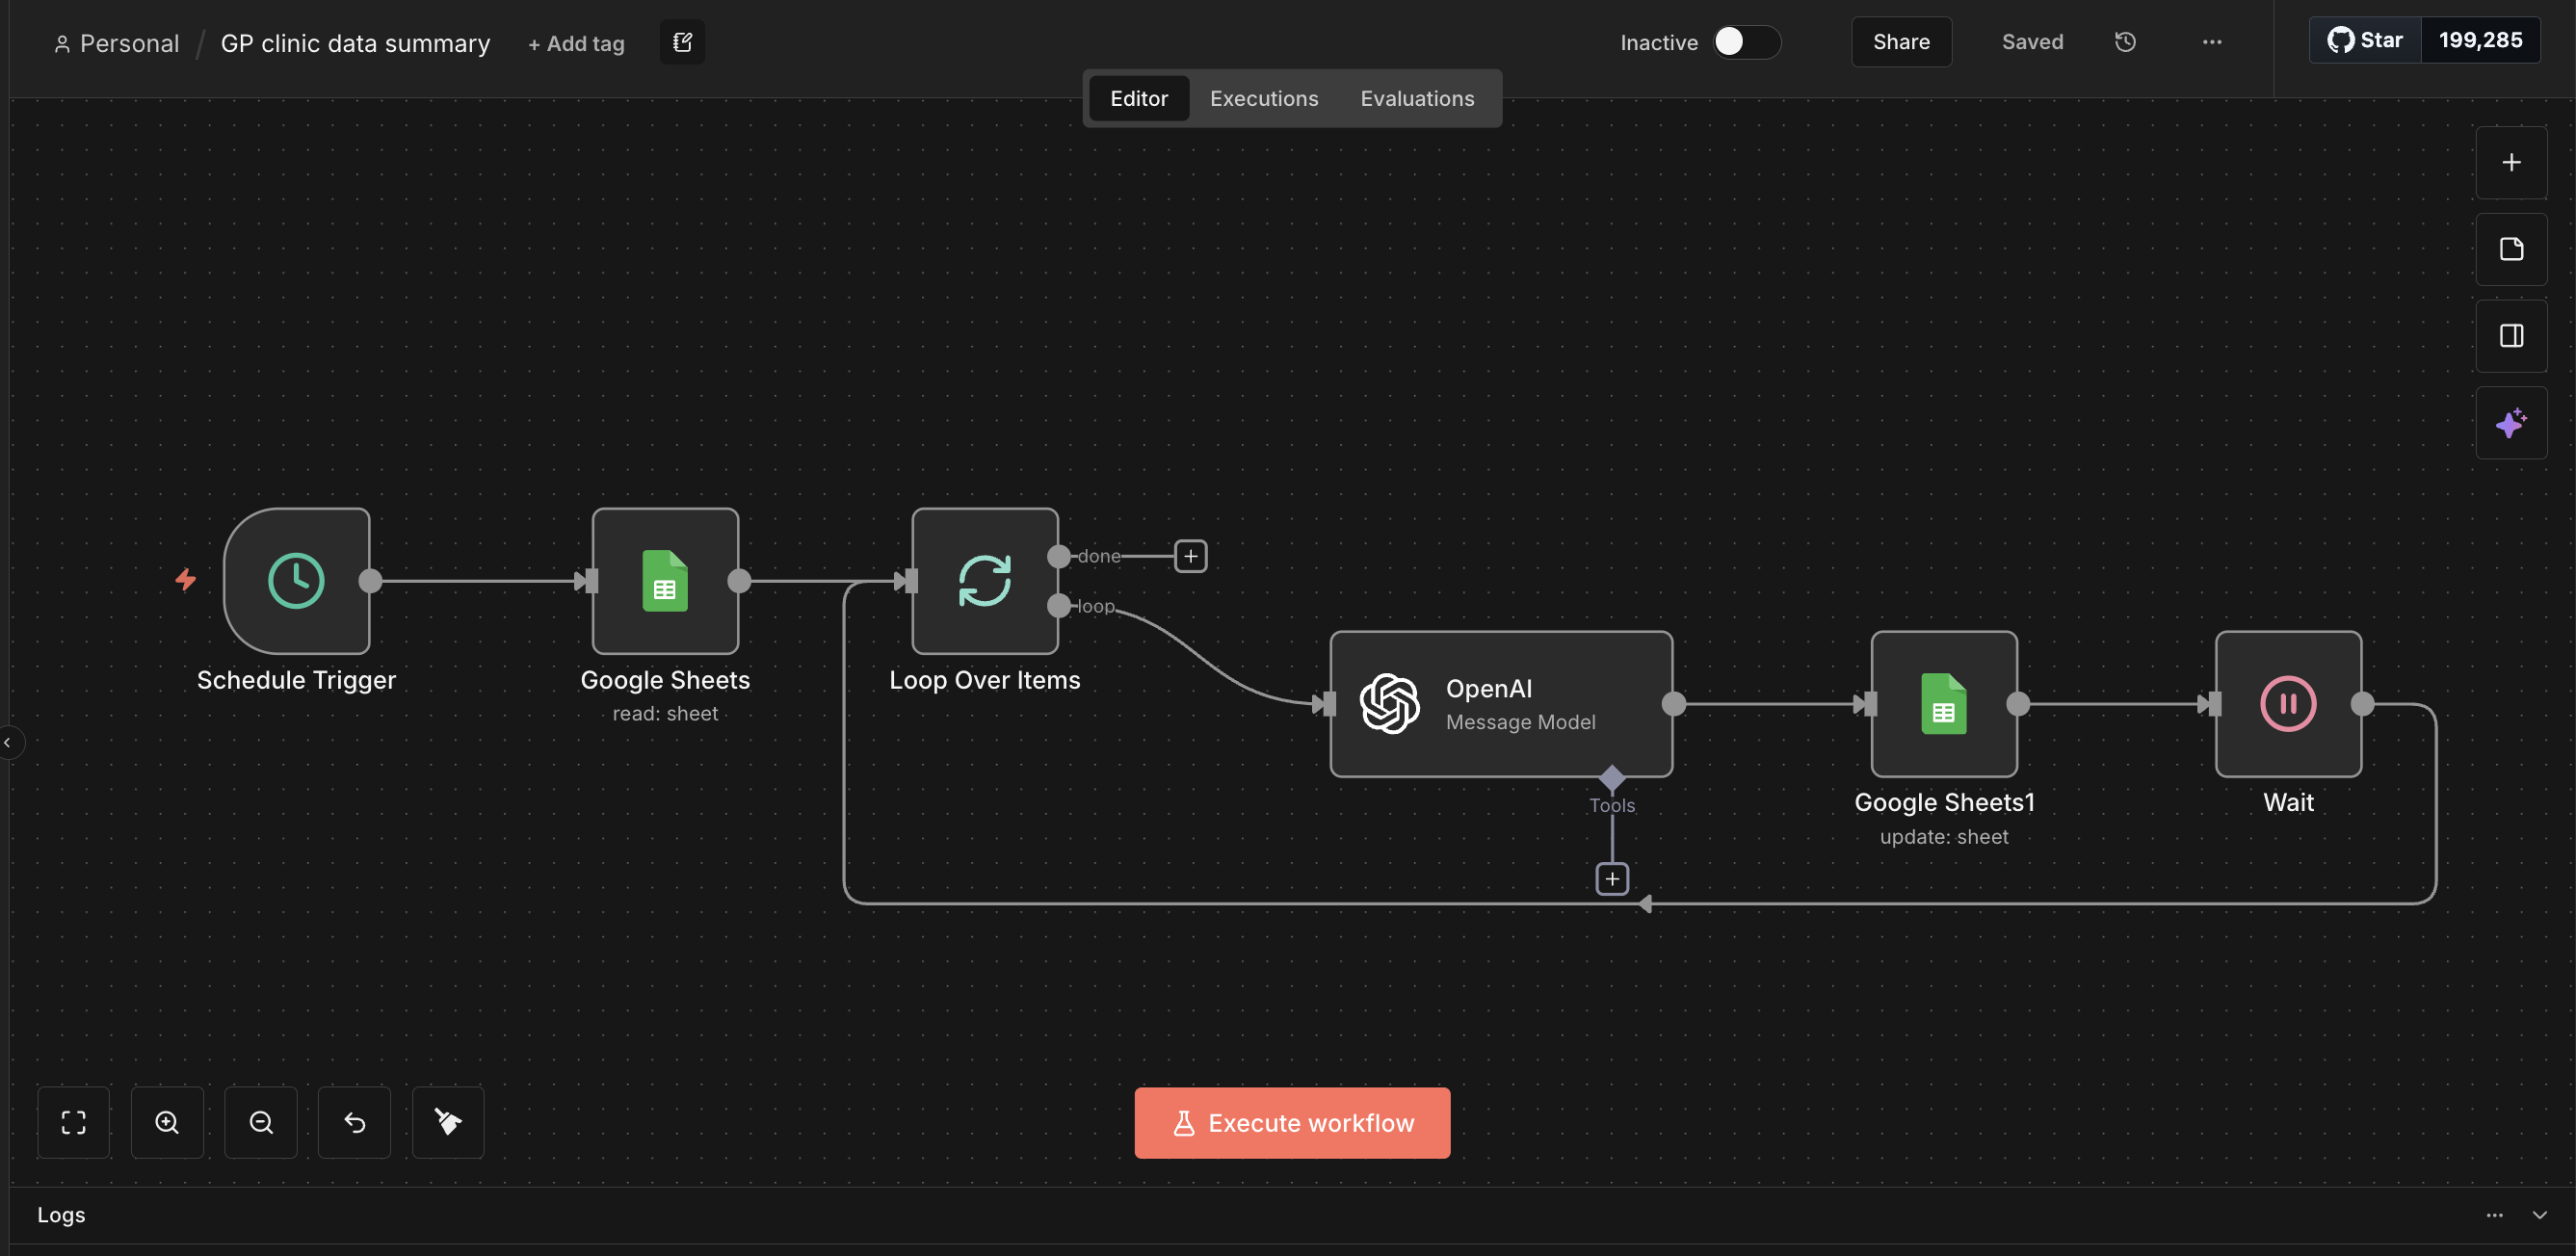Open the OpenAI Message Model node

pos(1501,704)
